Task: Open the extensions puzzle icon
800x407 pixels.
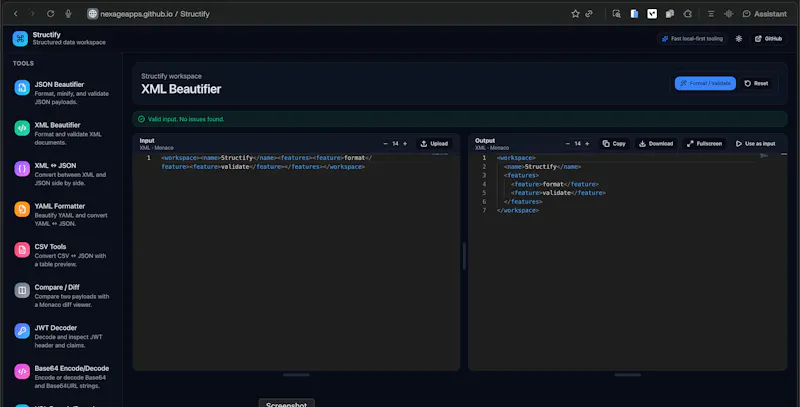Action: tap(688, 14)
